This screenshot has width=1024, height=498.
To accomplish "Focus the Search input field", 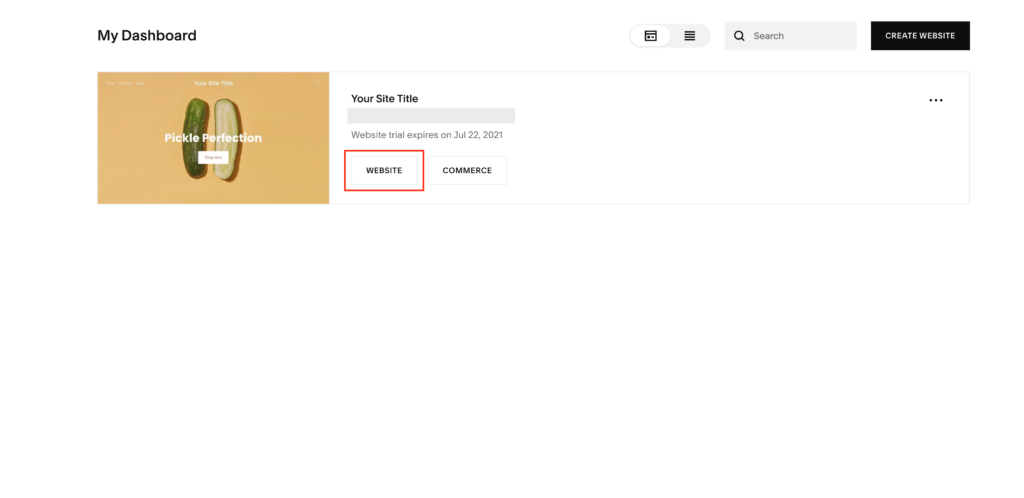I will [x=790, y=36].
